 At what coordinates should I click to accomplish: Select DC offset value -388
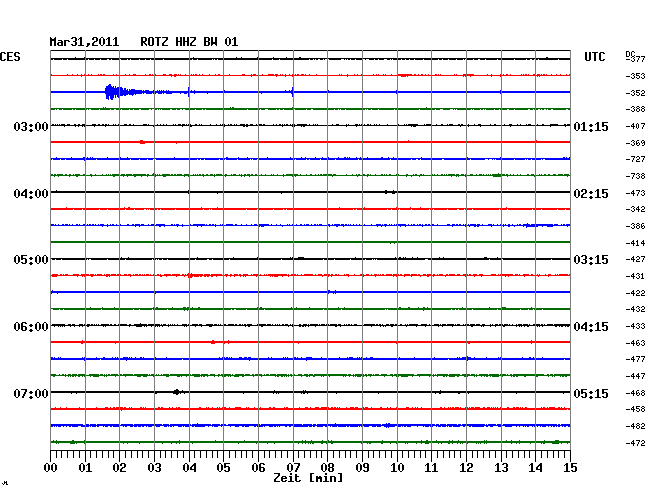click(x=636, y=109)
